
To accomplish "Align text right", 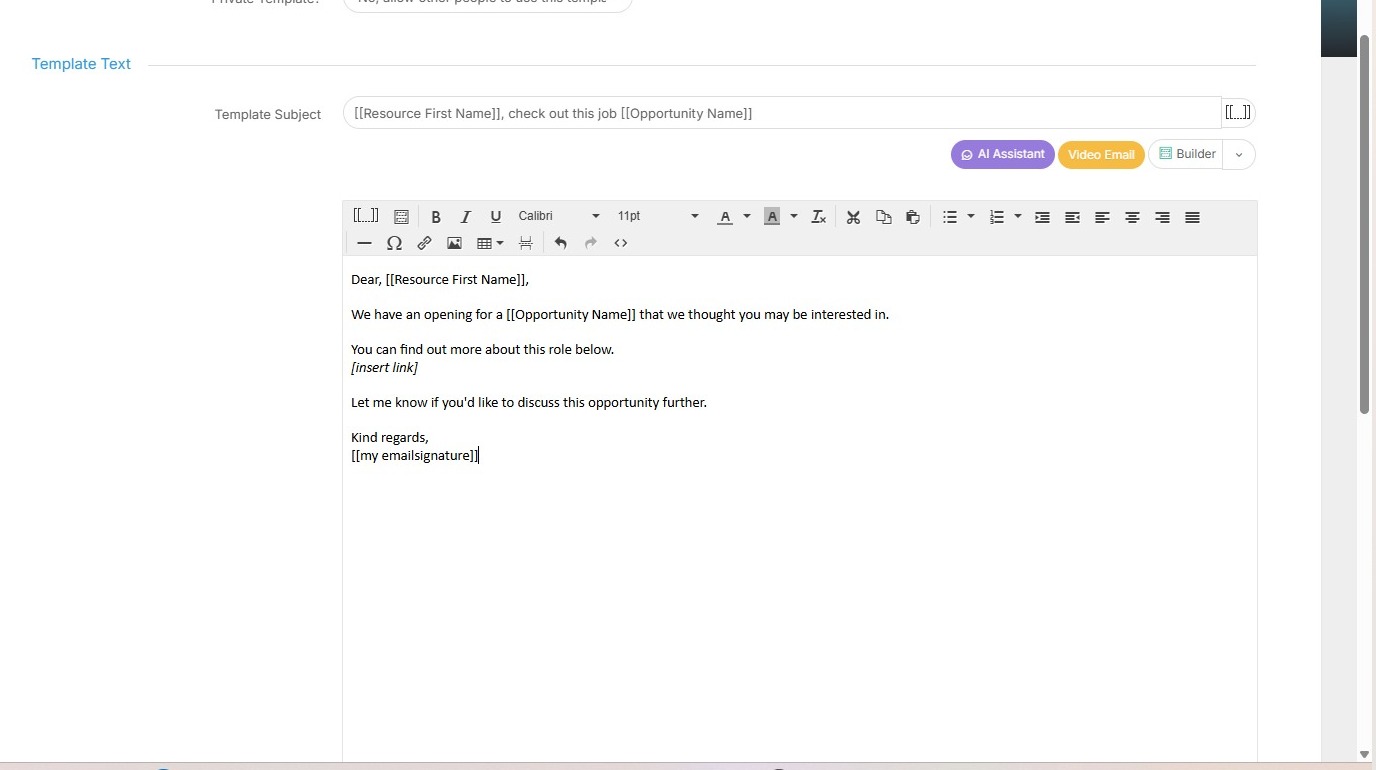I will pos(1162,217).
